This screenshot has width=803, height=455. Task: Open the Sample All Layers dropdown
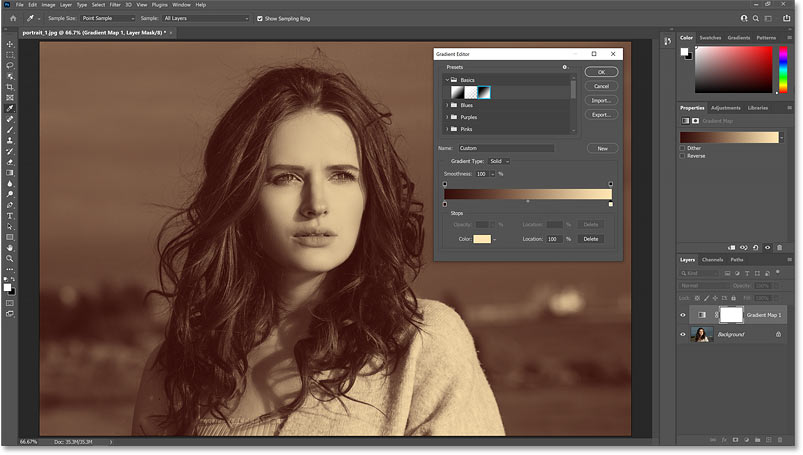(206, 18)
